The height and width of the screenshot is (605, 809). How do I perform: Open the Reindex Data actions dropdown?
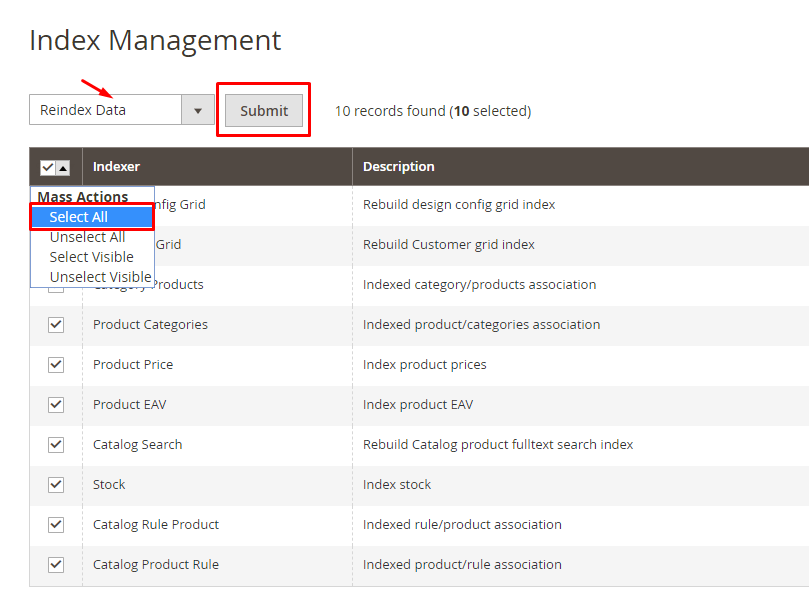click(105, 111)
